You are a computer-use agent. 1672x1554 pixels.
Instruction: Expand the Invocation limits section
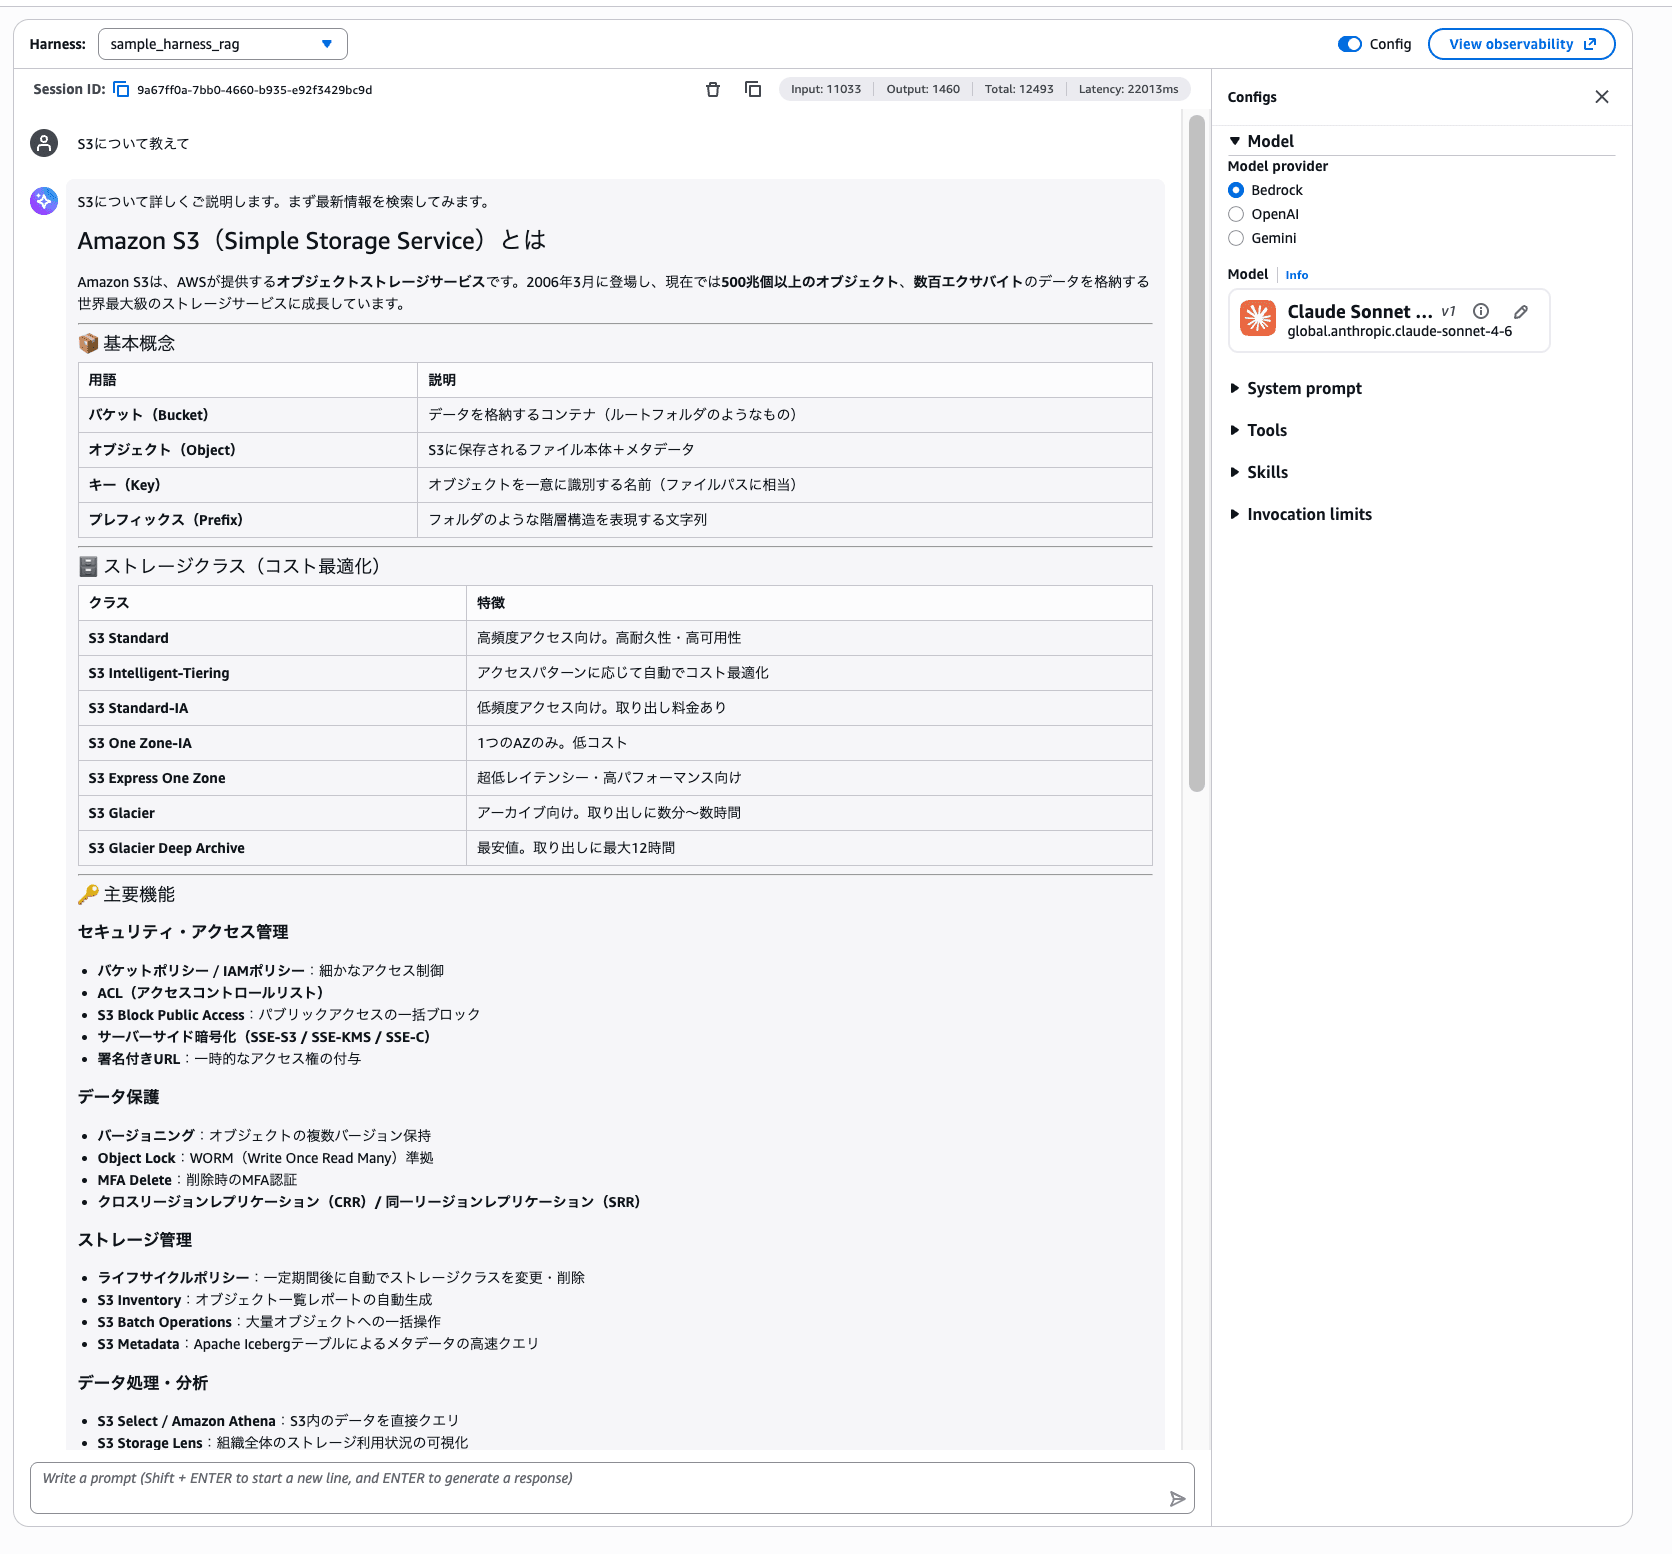click(1301, 514)
